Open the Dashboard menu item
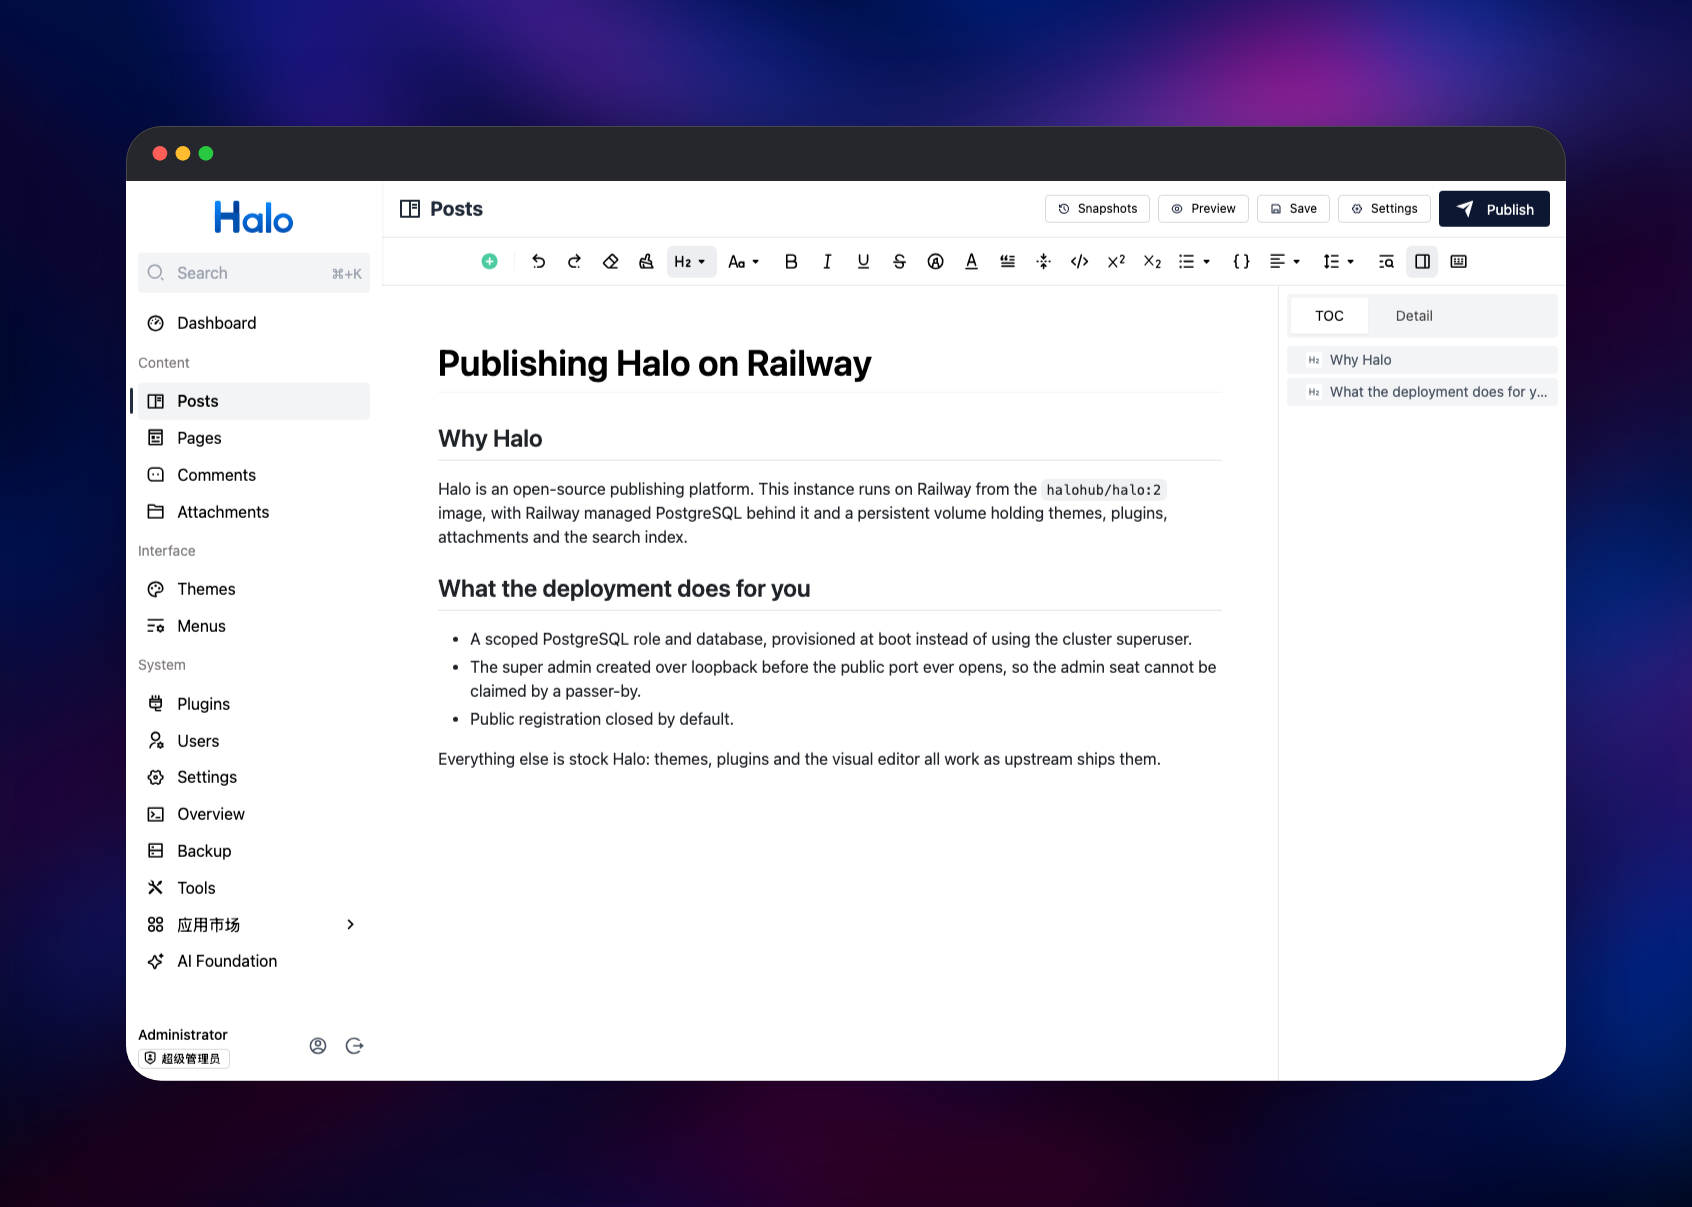The image size is (1692, 1207). coord(254,323)
